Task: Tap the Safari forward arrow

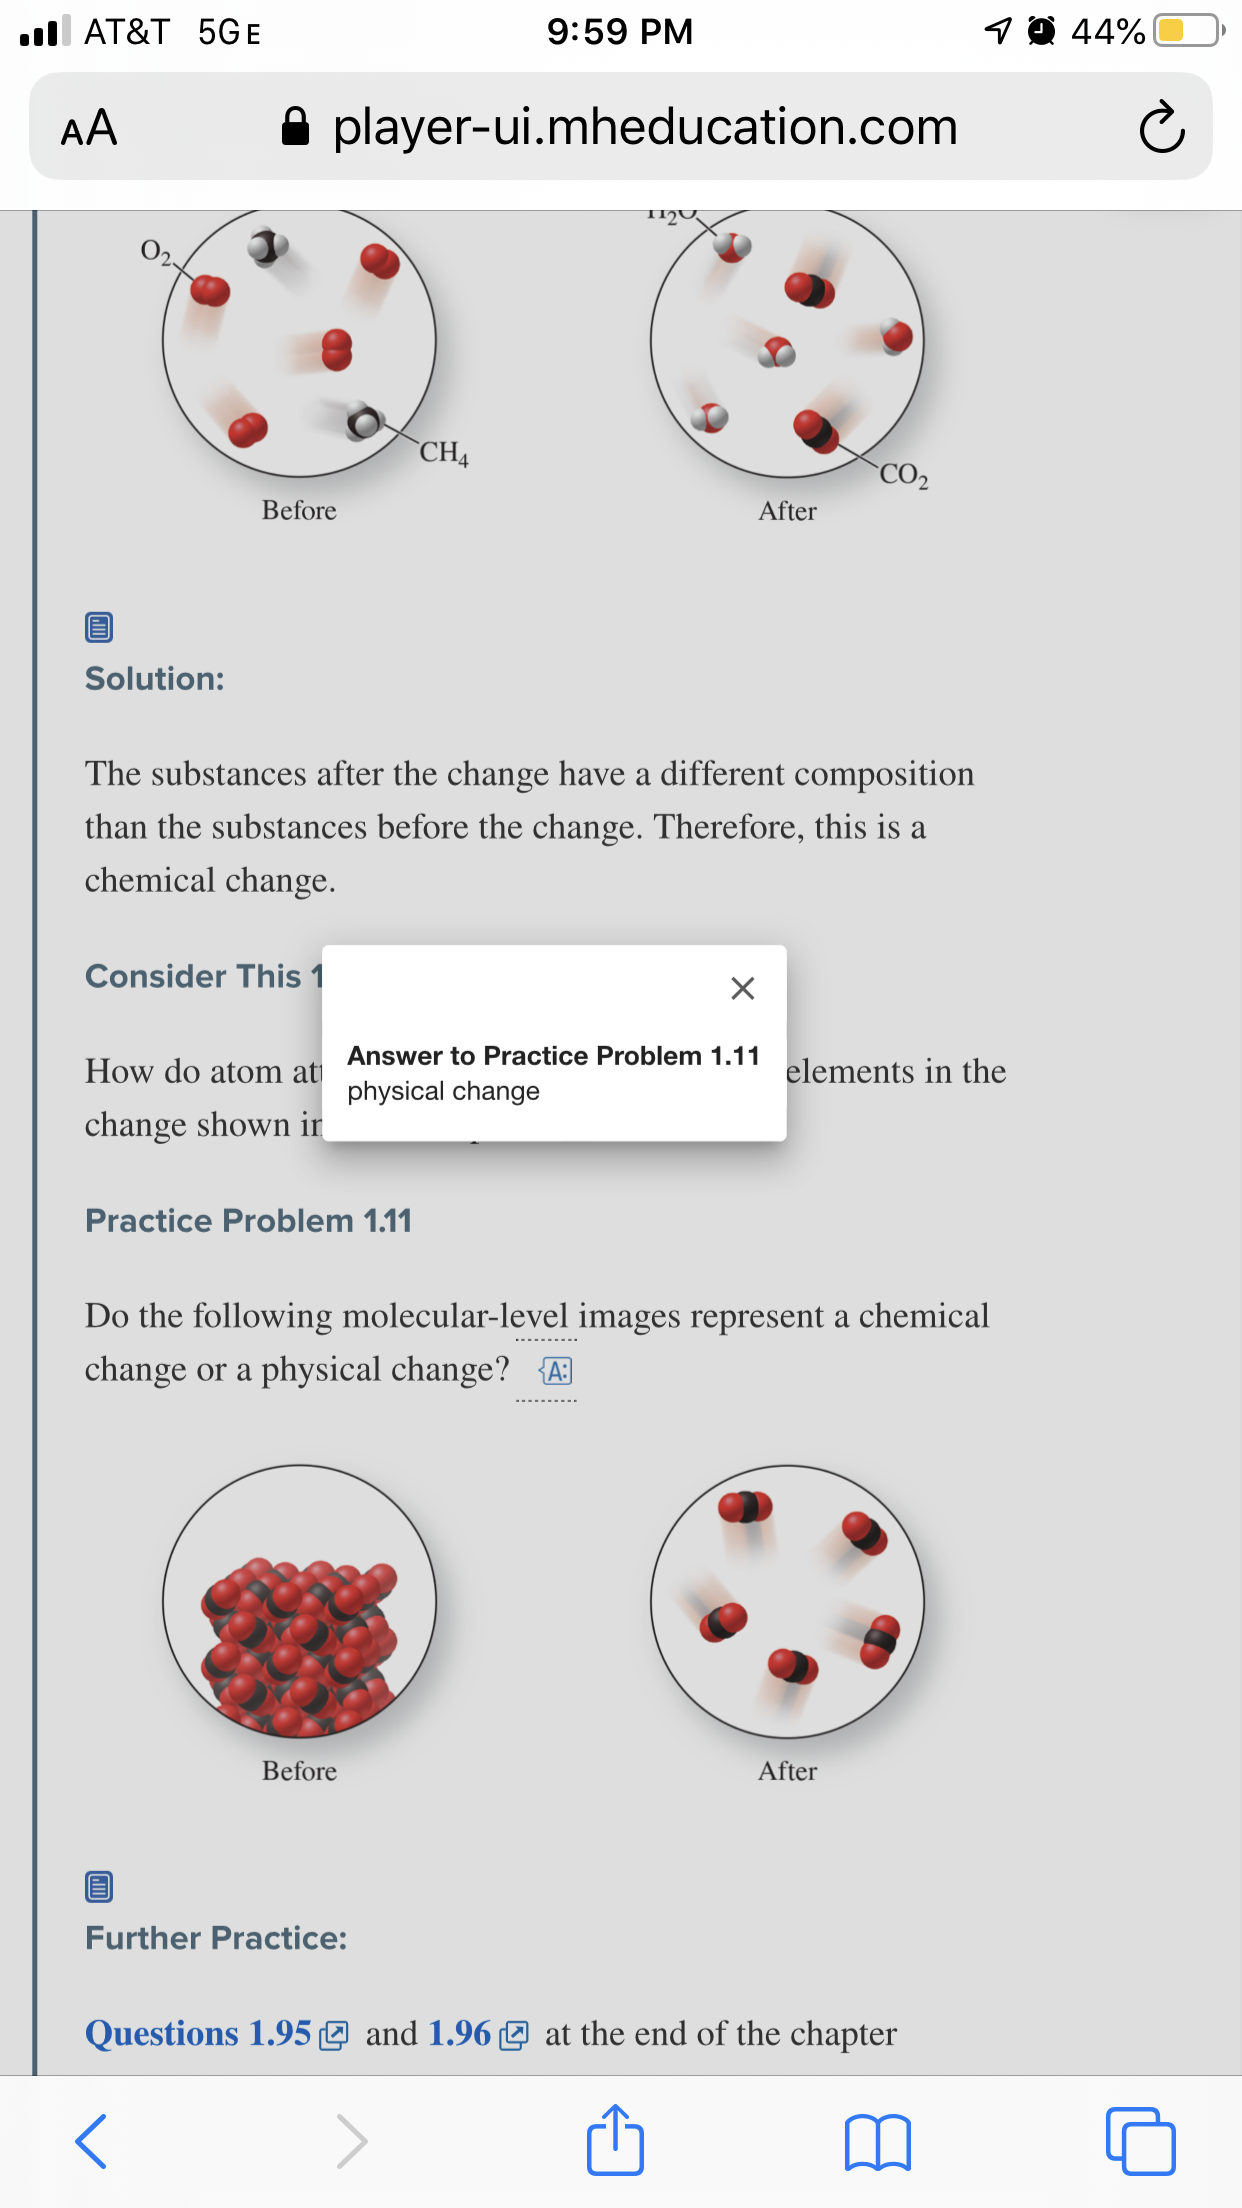Action: coord(351,2141)
